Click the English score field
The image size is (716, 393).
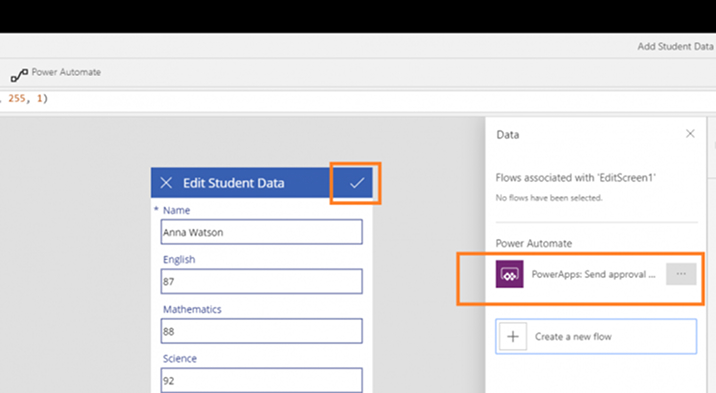pos(262,281)
